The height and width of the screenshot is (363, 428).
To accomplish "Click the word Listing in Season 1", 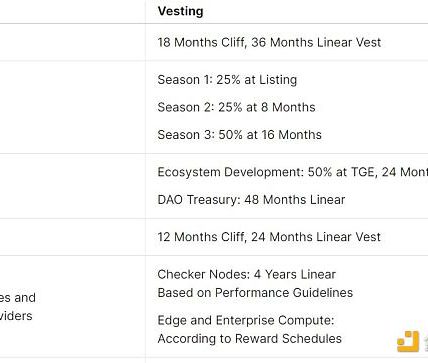I will [x=278, y=80].
